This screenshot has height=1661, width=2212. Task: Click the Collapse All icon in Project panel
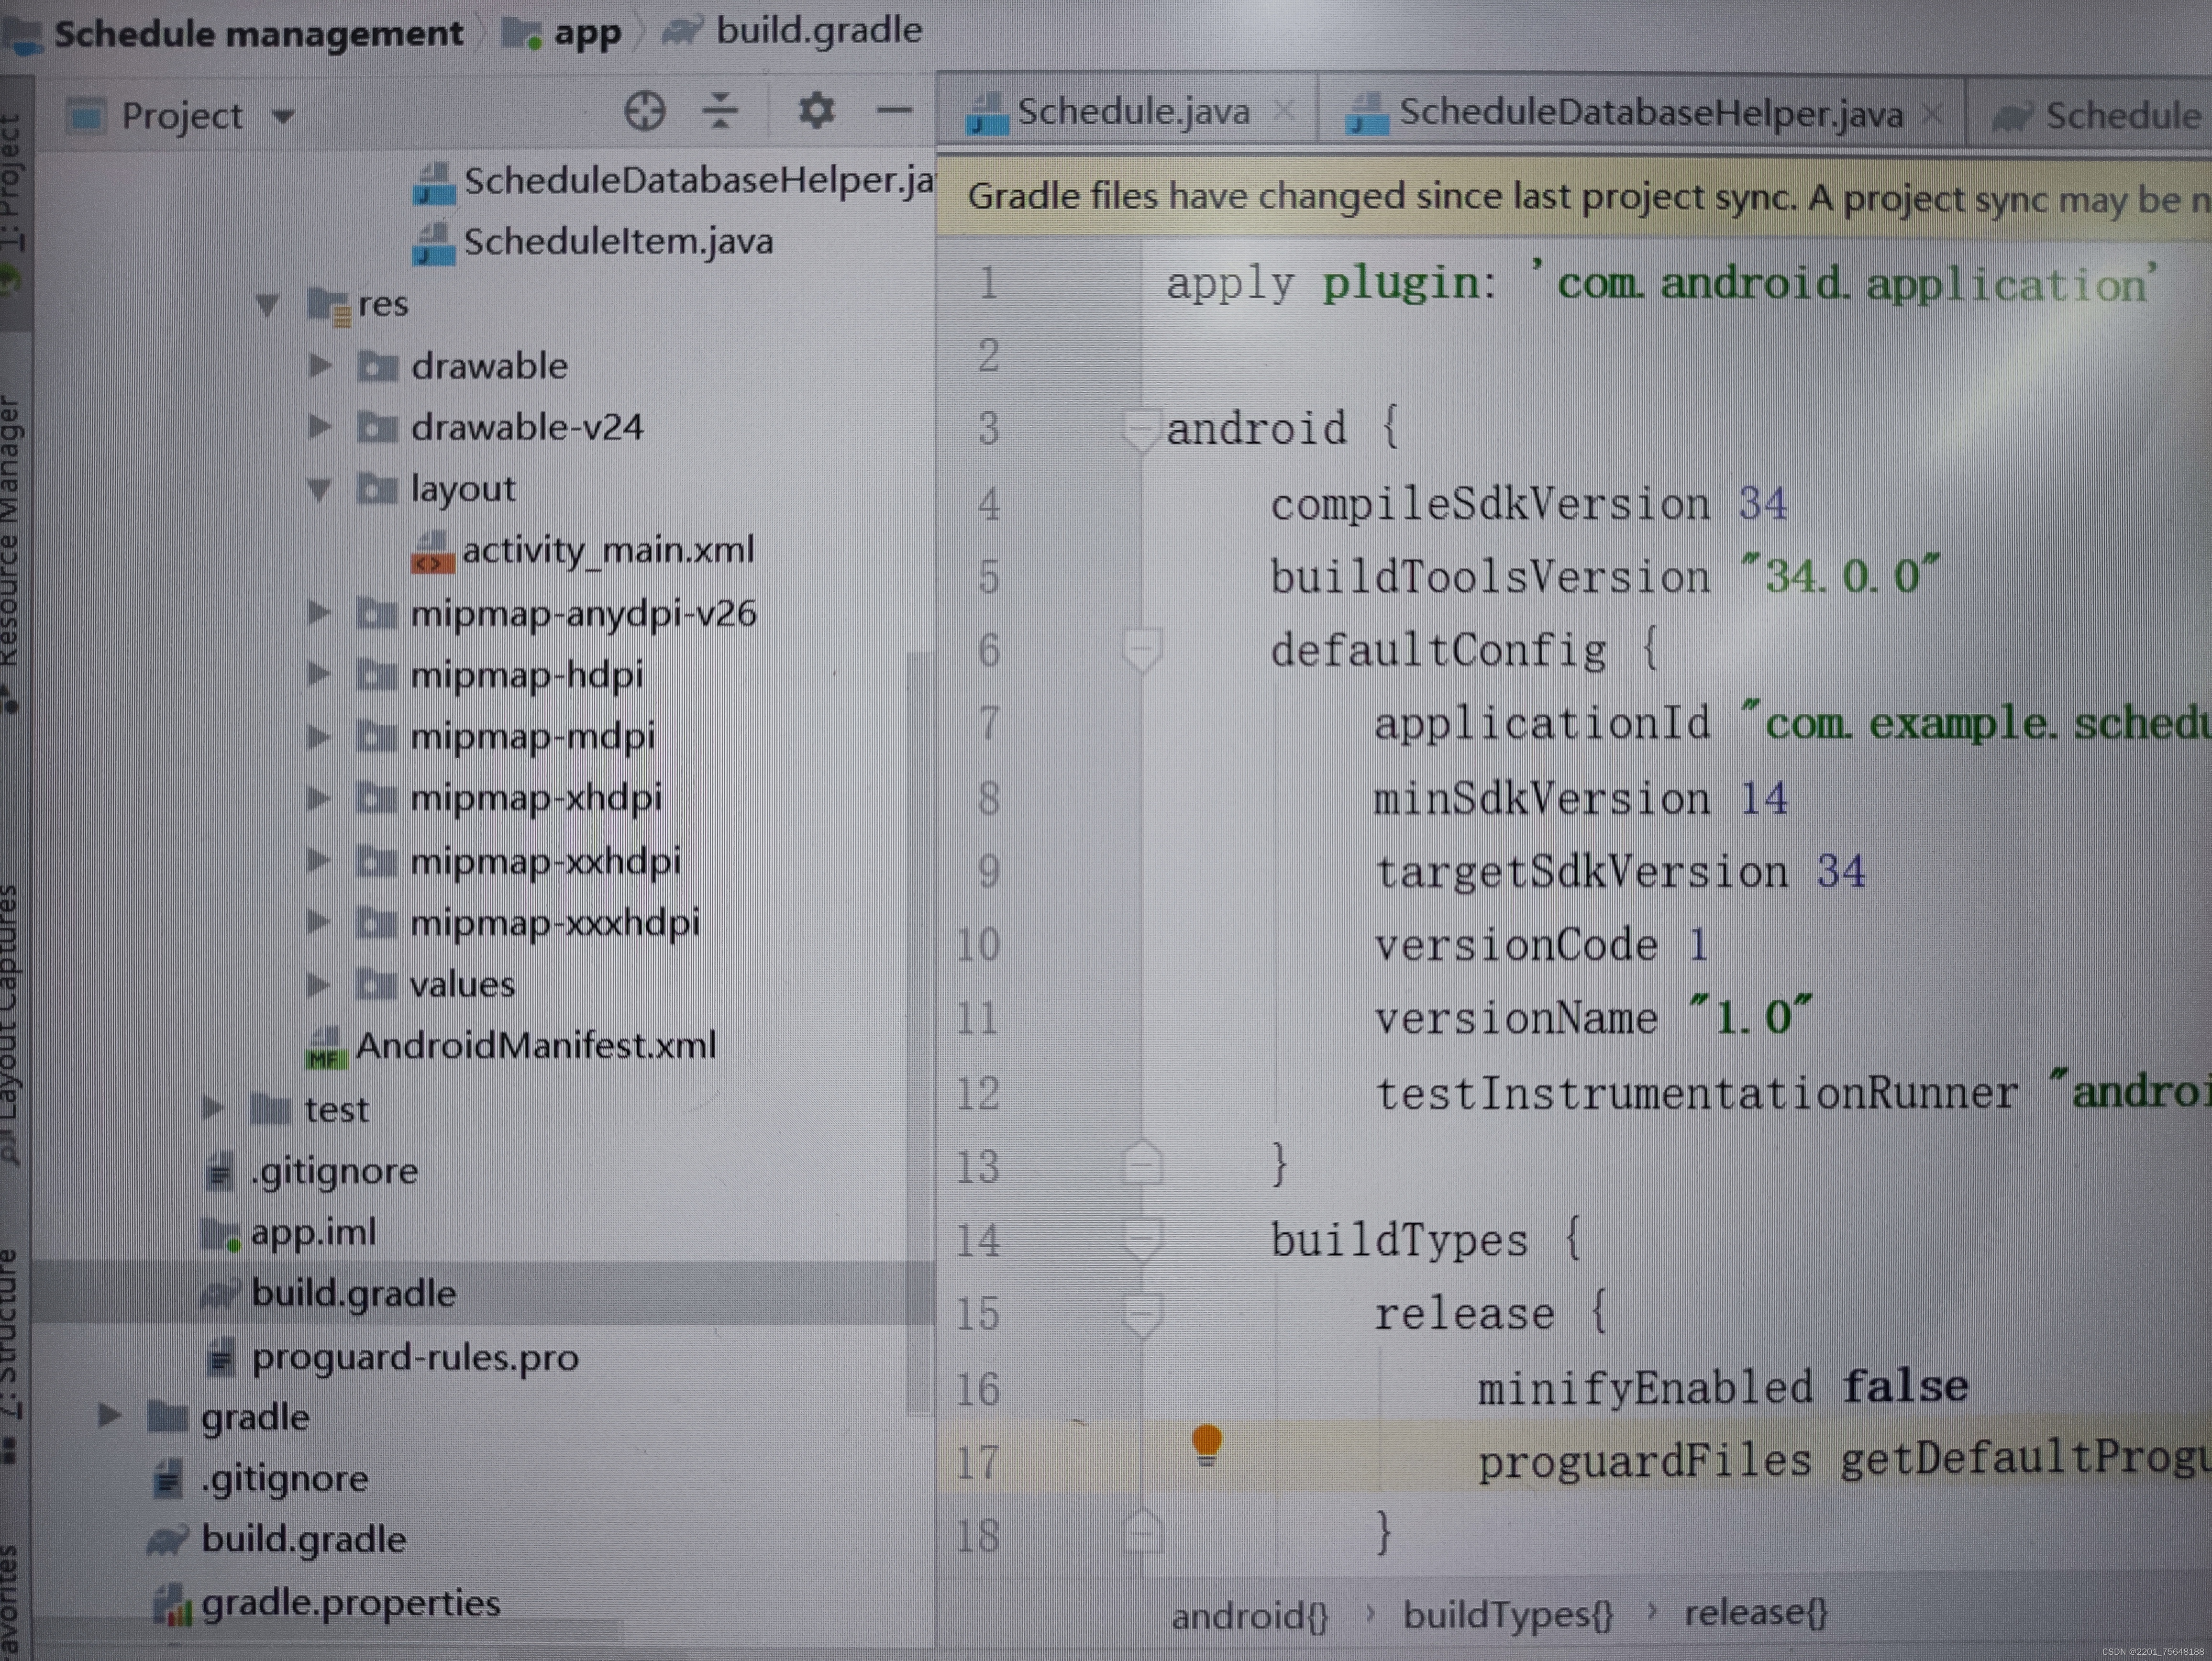(720, 111)
